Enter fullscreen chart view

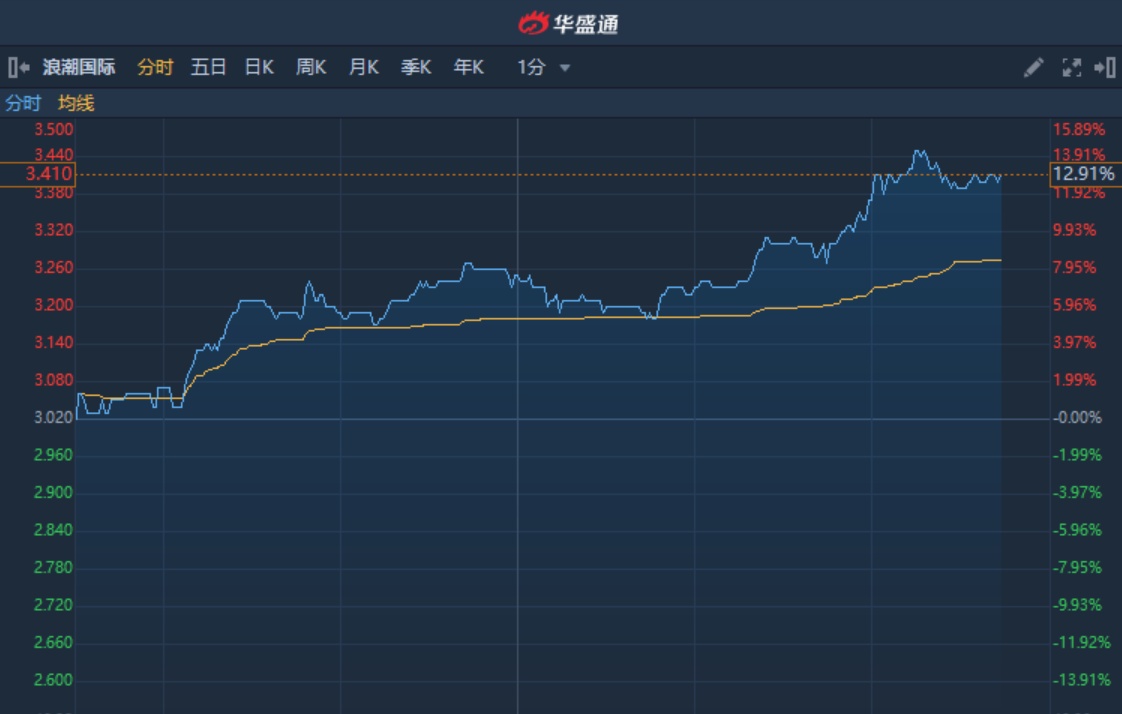pos(1071,68)
